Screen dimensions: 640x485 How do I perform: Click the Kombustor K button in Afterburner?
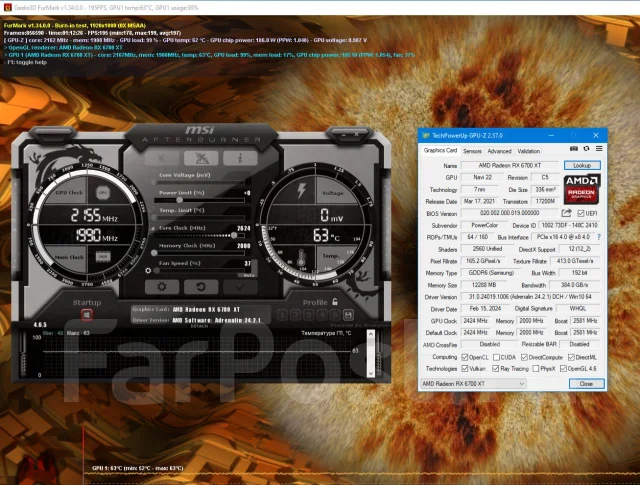click(162, 158)
